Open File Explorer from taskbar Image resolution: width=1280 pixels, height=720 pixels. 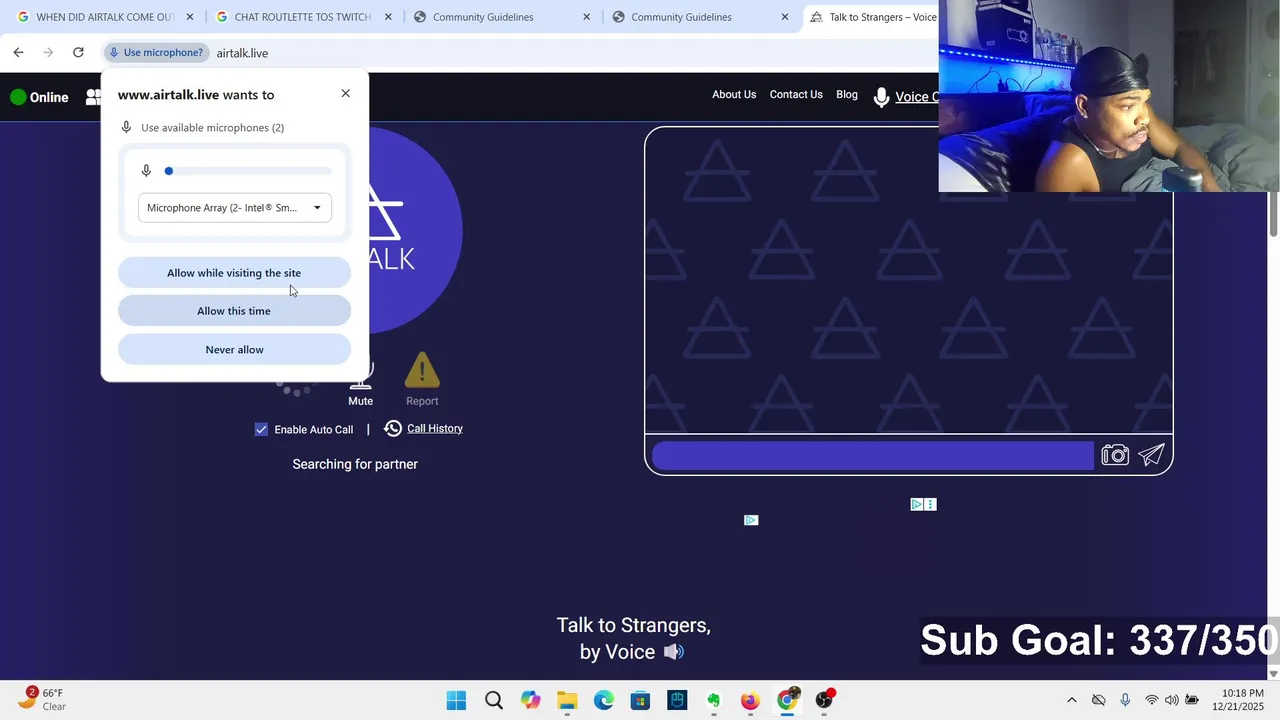(567, 700)
